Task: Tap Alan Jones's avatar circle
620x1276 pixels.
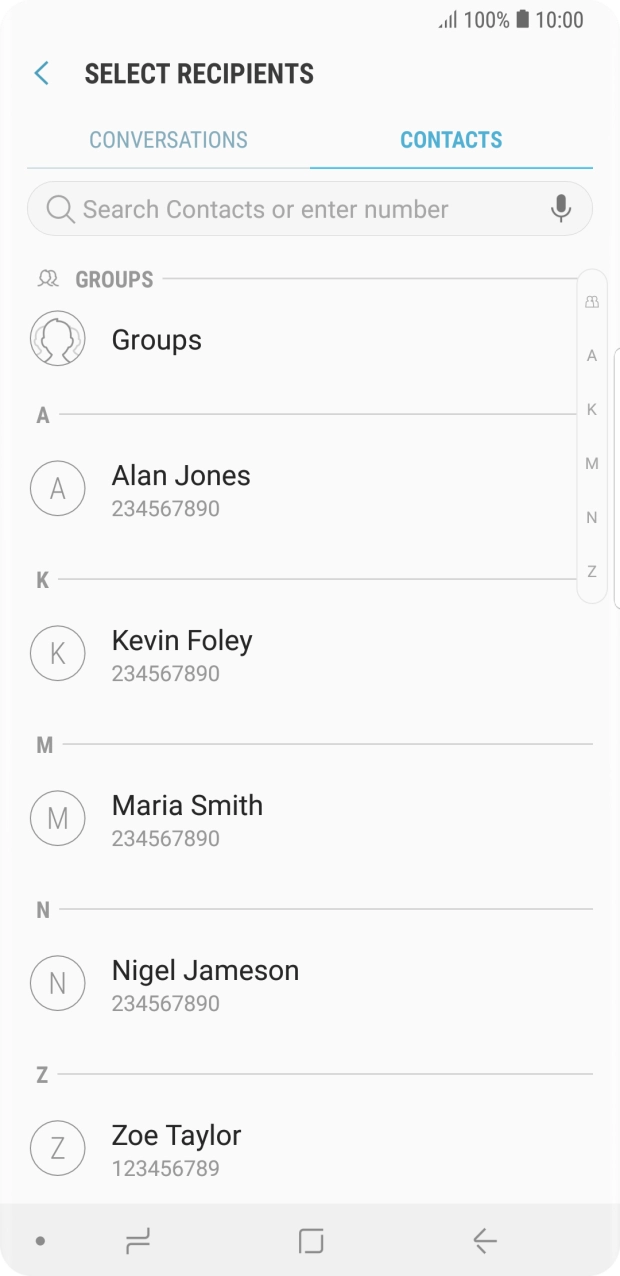Action: (57, 488)
